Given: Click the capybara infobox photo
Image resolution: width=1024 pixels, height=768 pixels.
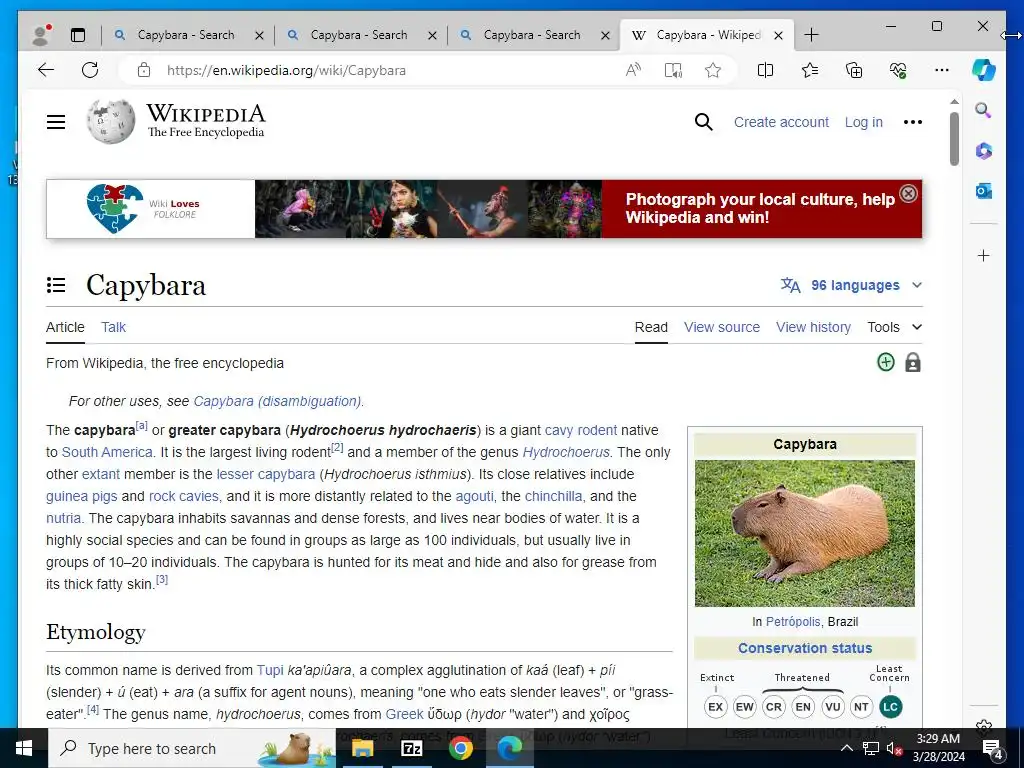Looking at the screenshot, I should tap(805, 534).
